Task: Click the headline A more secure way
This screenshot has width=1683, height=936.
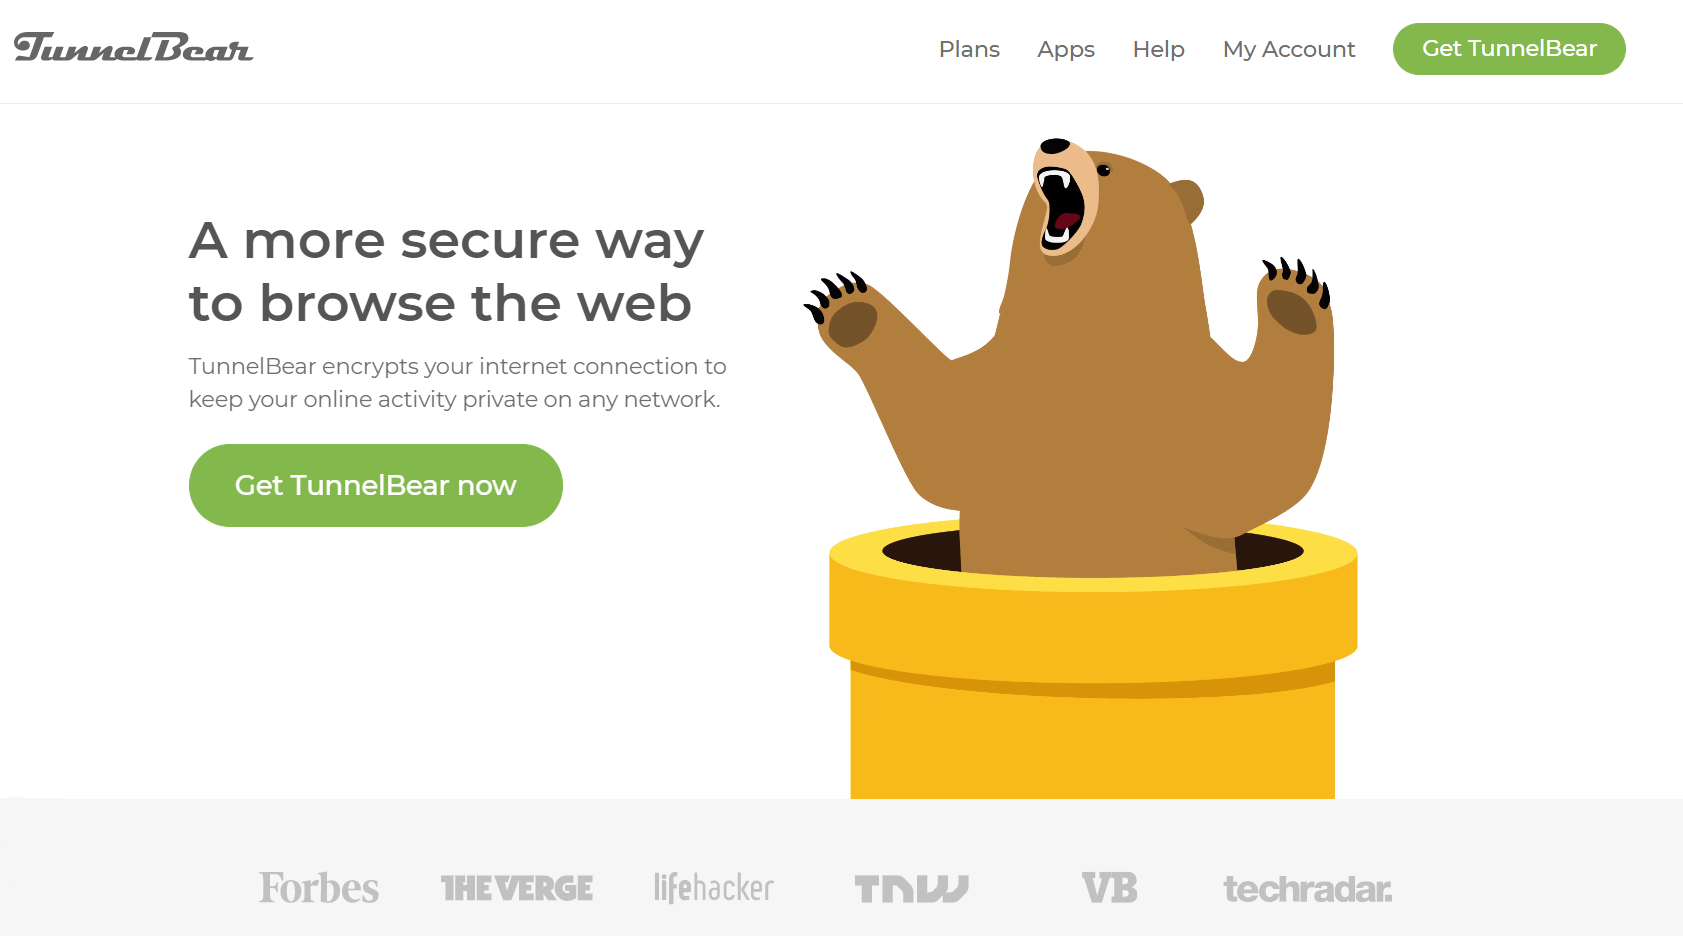Action: tap(446, 241)
